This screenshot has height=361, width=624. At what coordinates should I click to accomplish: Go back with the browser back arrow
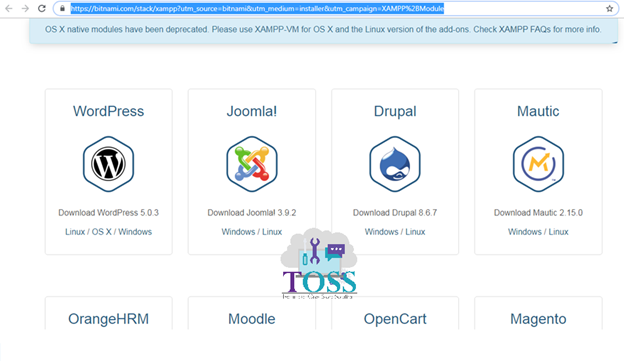click(8, 8)
